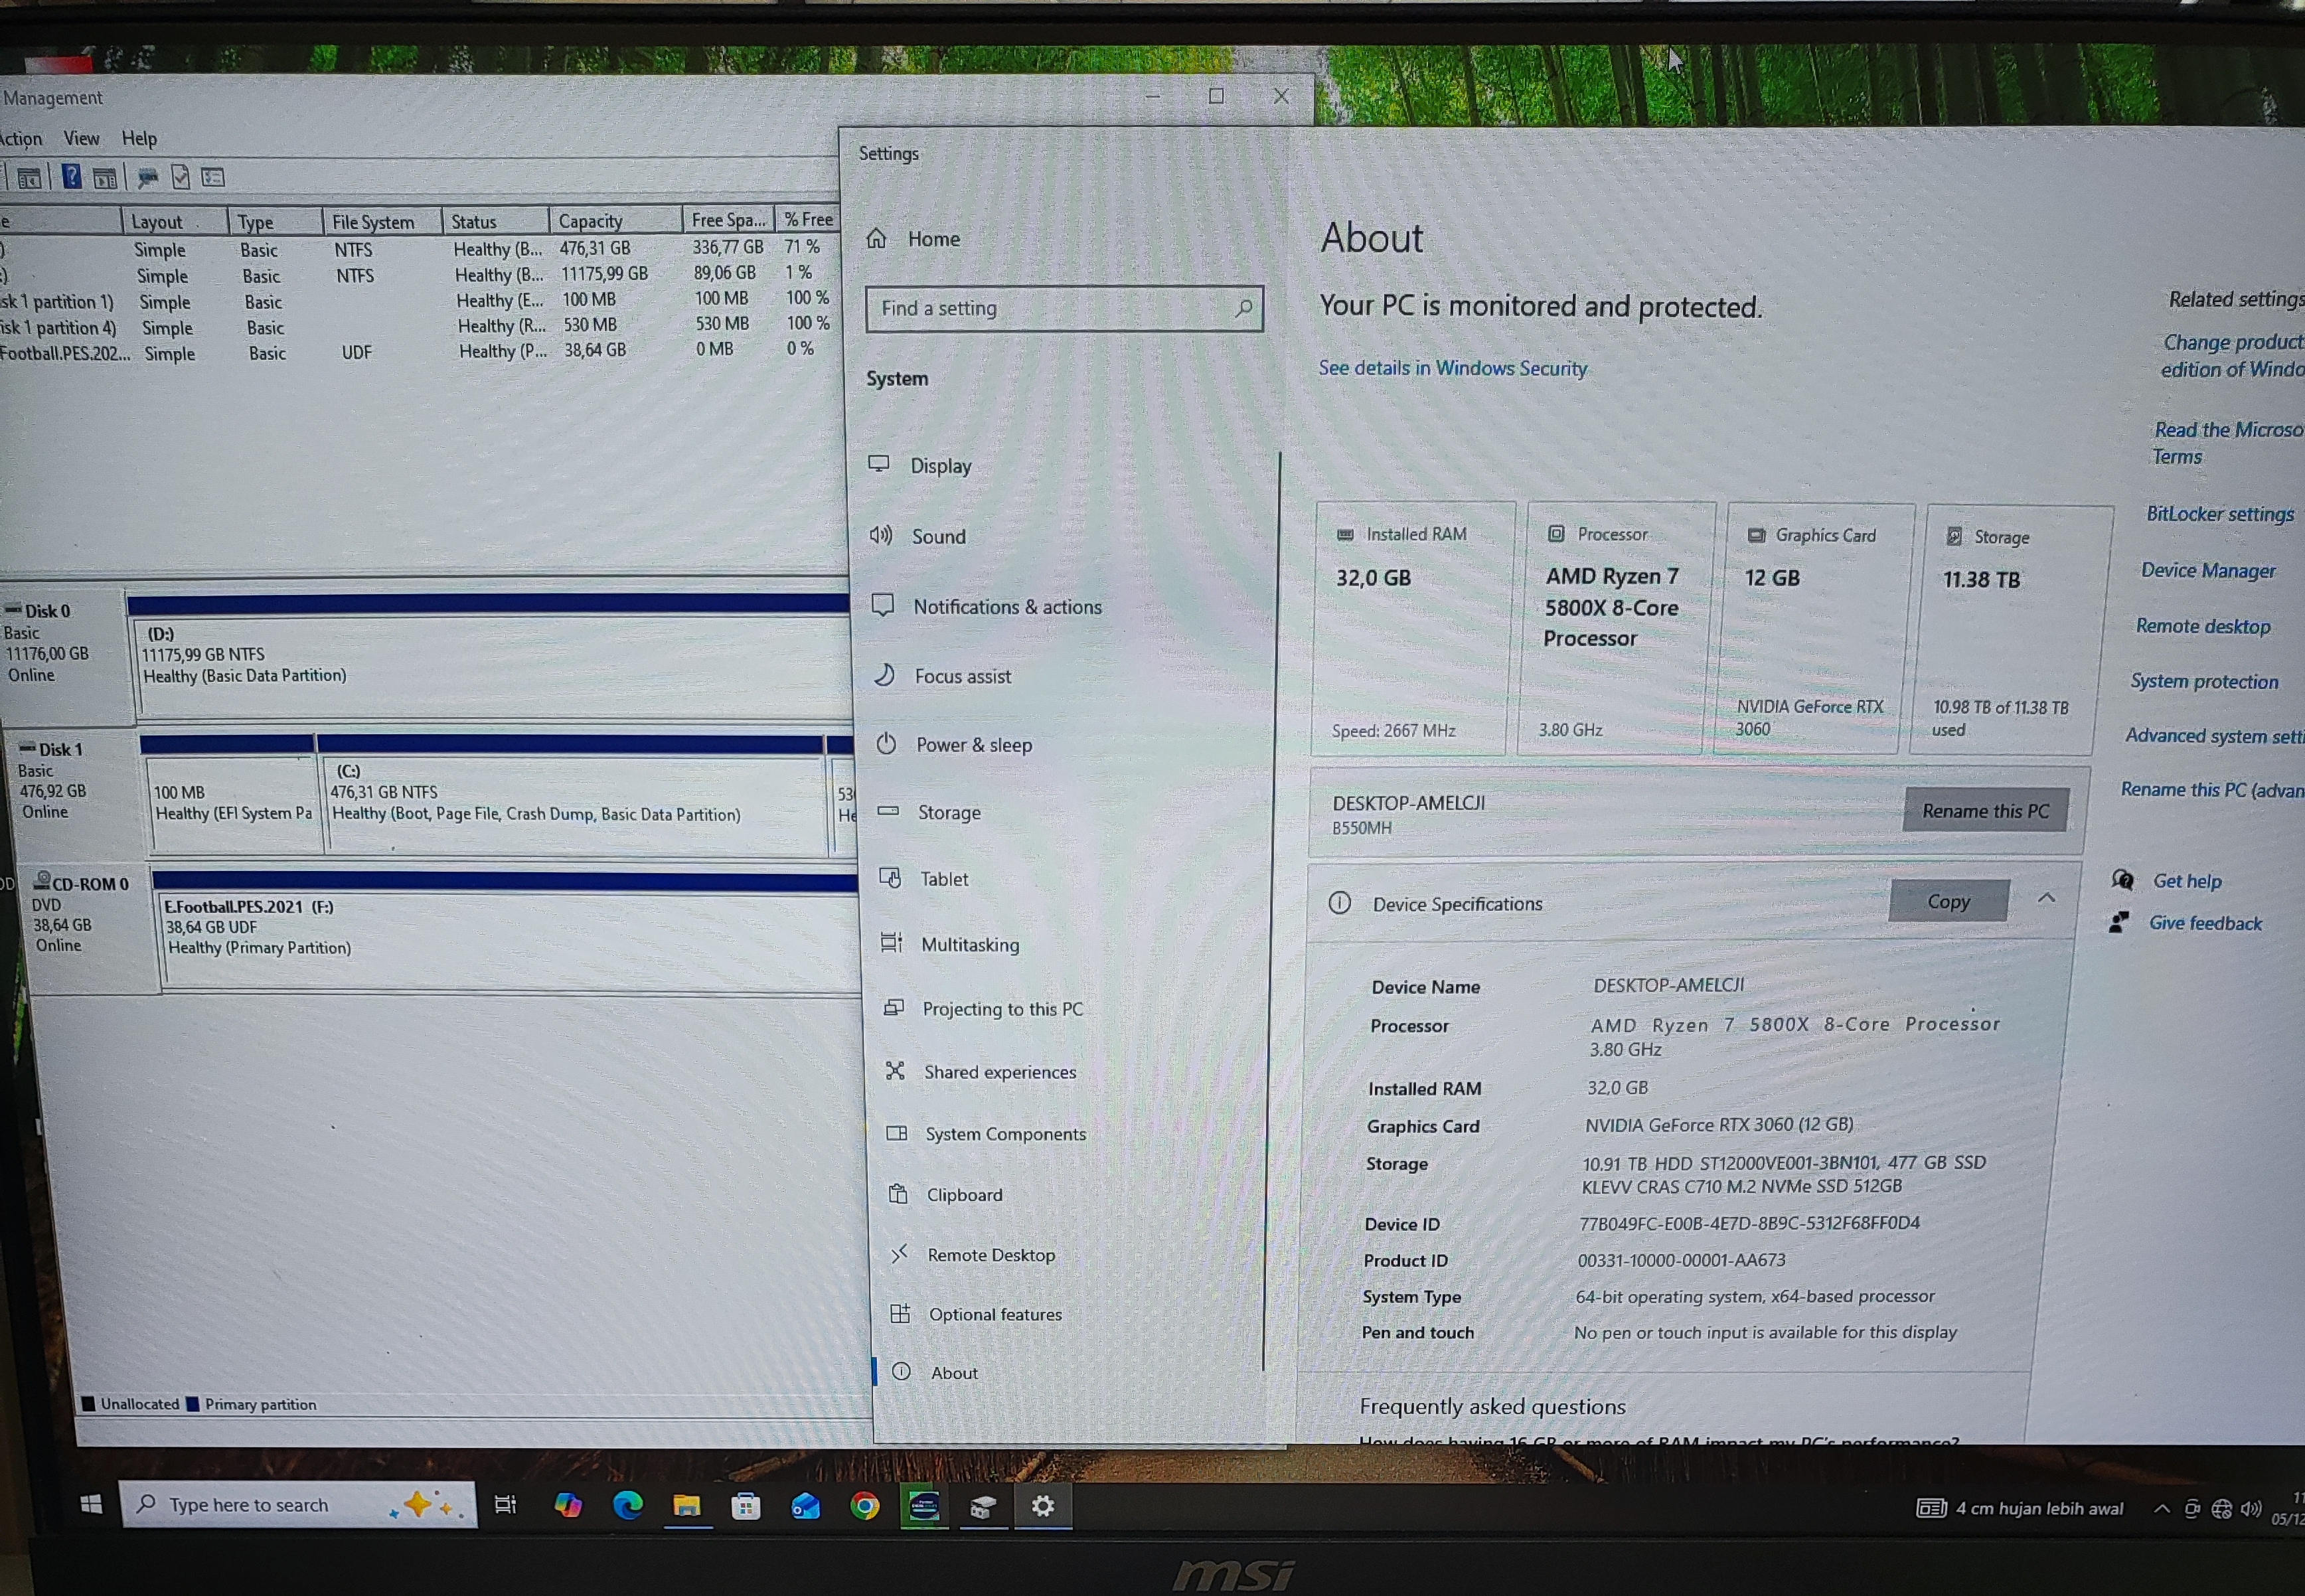Open Power & sleep settings

point(955,745)
